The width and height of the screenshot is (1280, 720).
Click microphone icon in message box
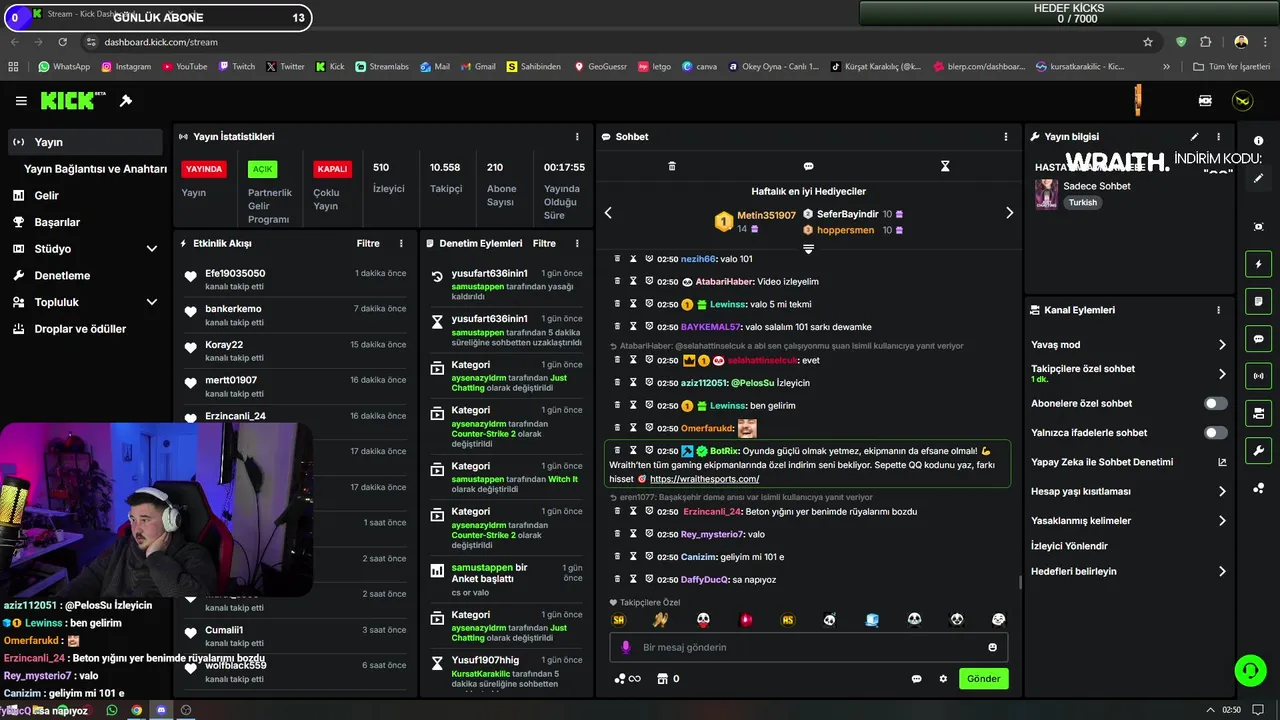click(x=626, y=648)
